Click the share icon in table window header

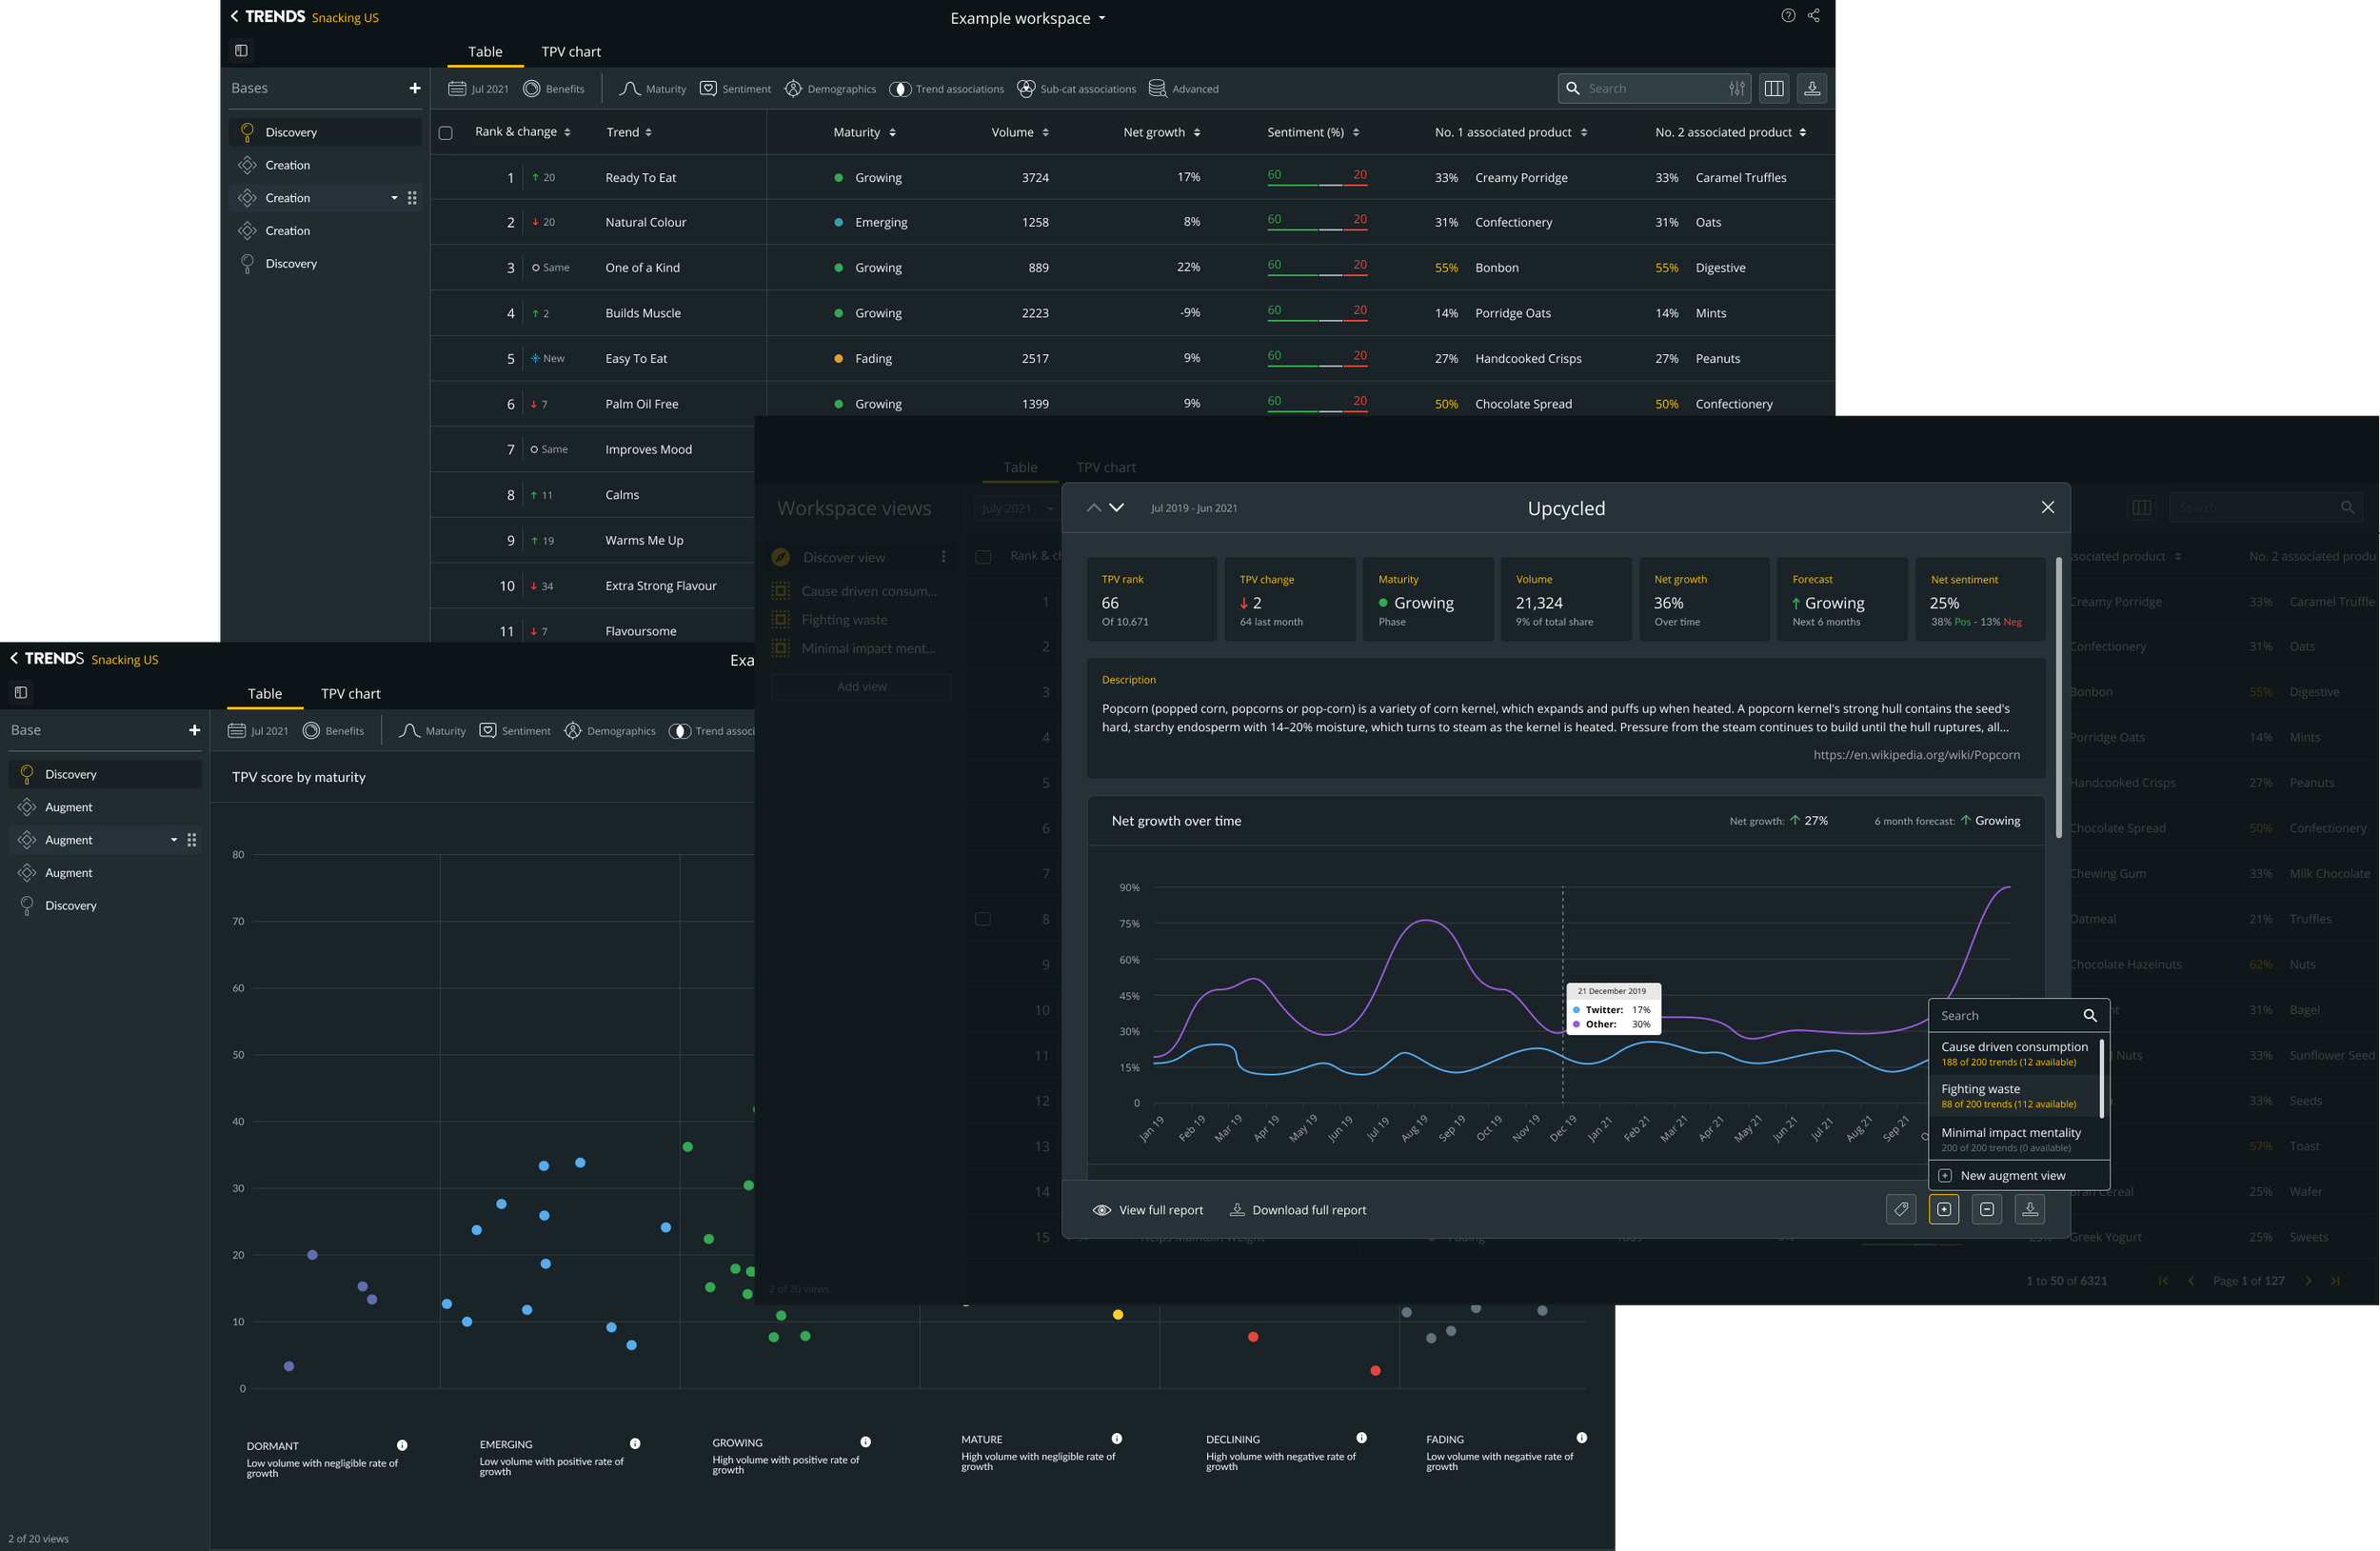(x=1813, y=15)
